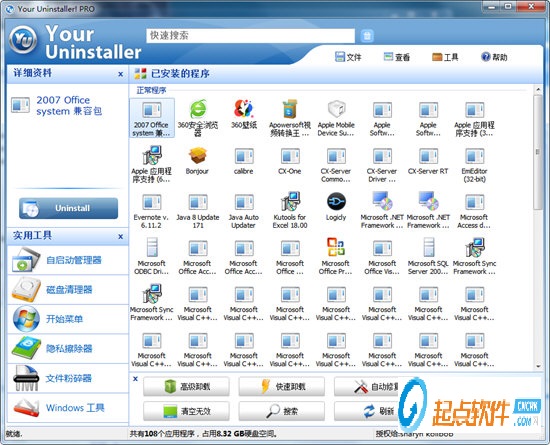Select the CX-Server Driver icon

382,156
